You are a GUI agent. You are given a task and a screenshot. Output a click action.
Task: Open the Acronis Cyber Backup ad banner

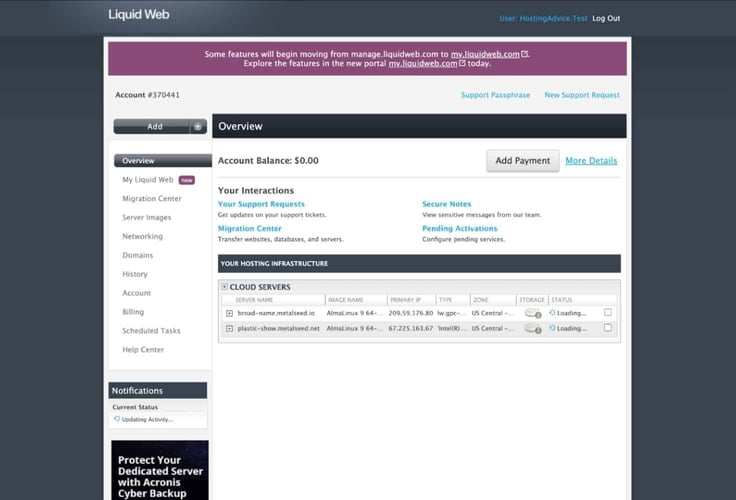[x=160, y=470]
